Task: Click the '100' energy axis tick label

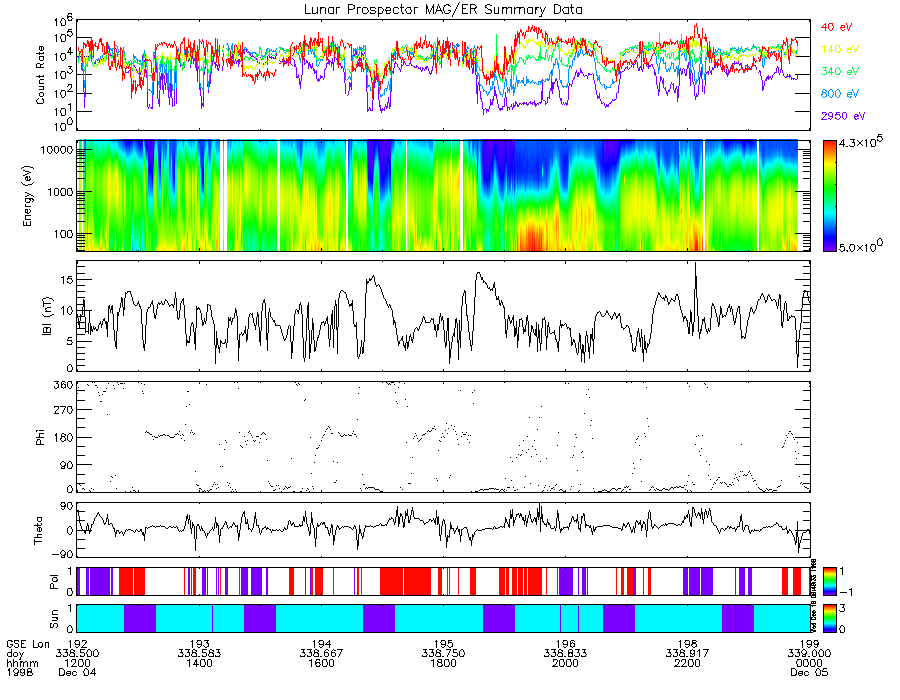Action: click(64, 234)
